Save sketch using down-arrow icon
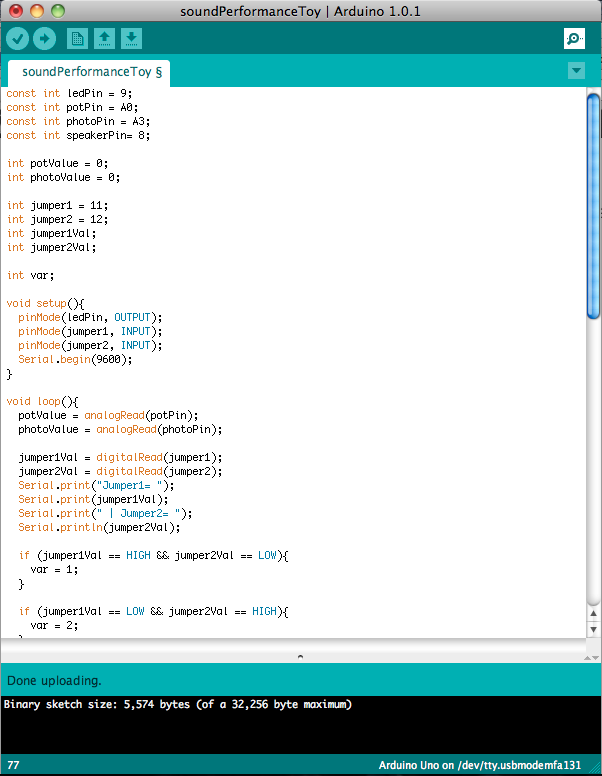 (131, 39)
